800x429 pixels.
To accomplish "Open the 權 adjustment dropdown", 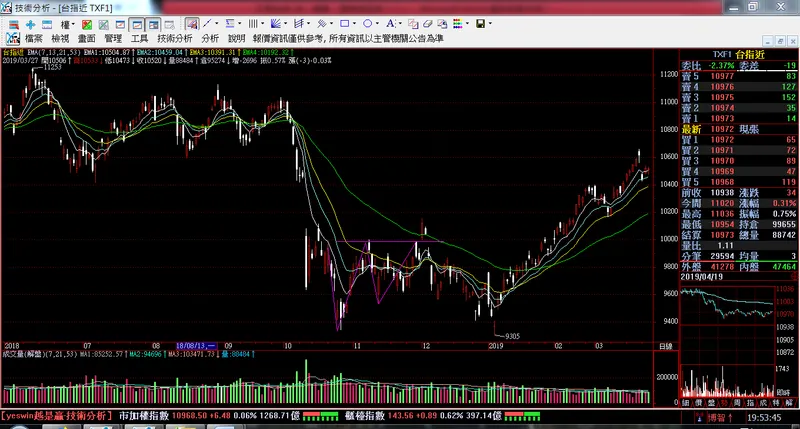I will (x=67, y=24).
